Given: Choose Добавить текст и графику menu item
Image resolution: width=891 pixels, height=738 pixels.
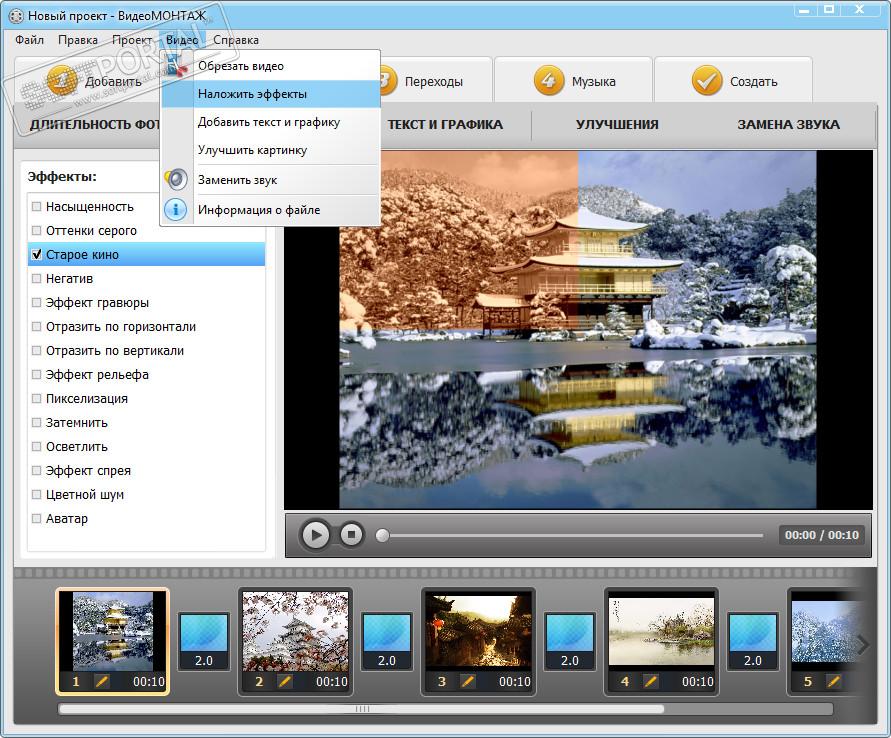Looking at the screenshot, I should (268, 122).
